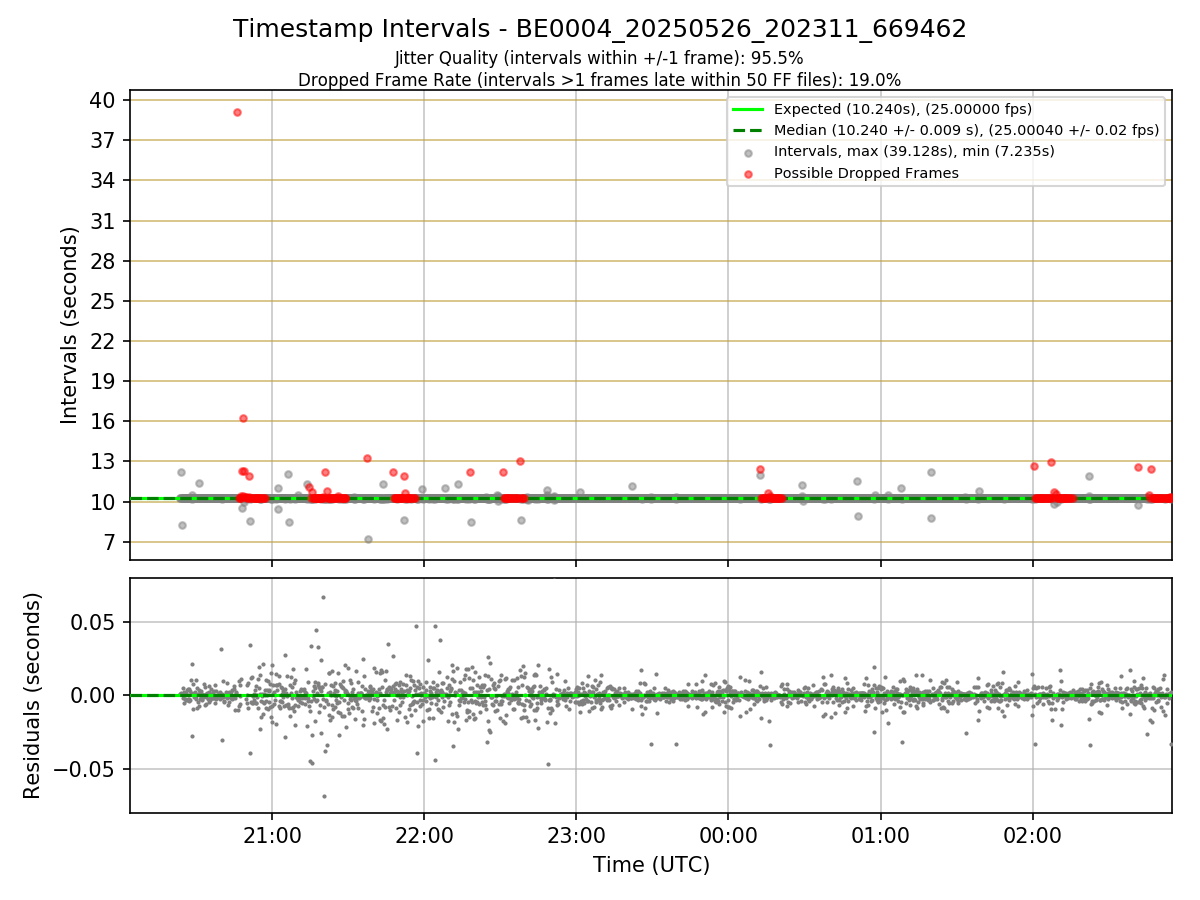Select the 'Dropped Frame Rate' 19.0% subtitle line
This screenshot has height=900, width=1200.
(x=600, y=79)
